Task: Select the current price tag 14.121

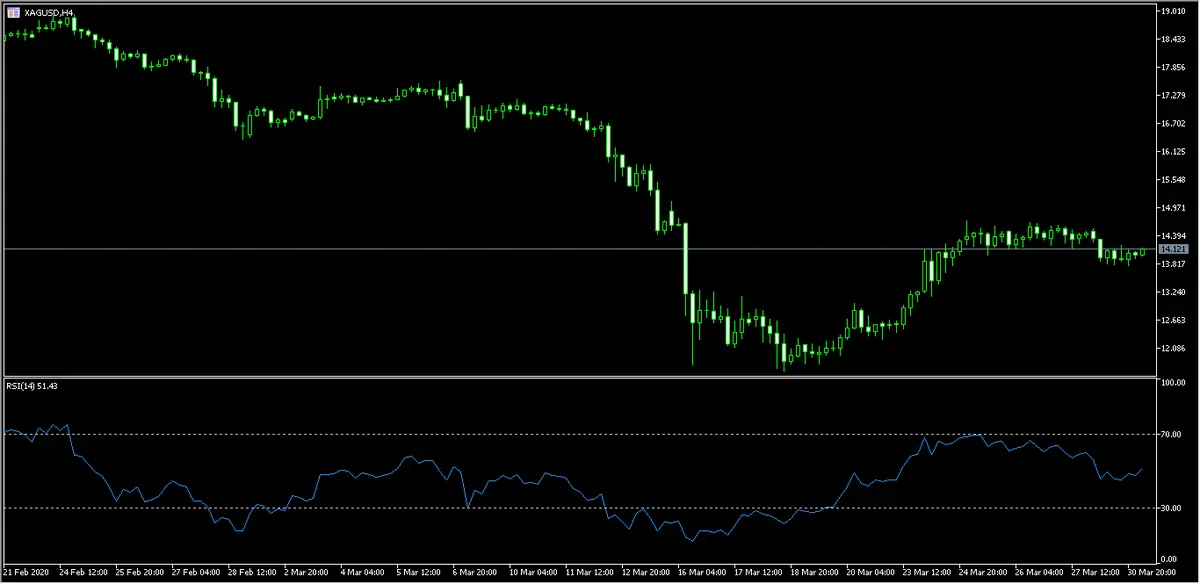Action: (1171, 248)
